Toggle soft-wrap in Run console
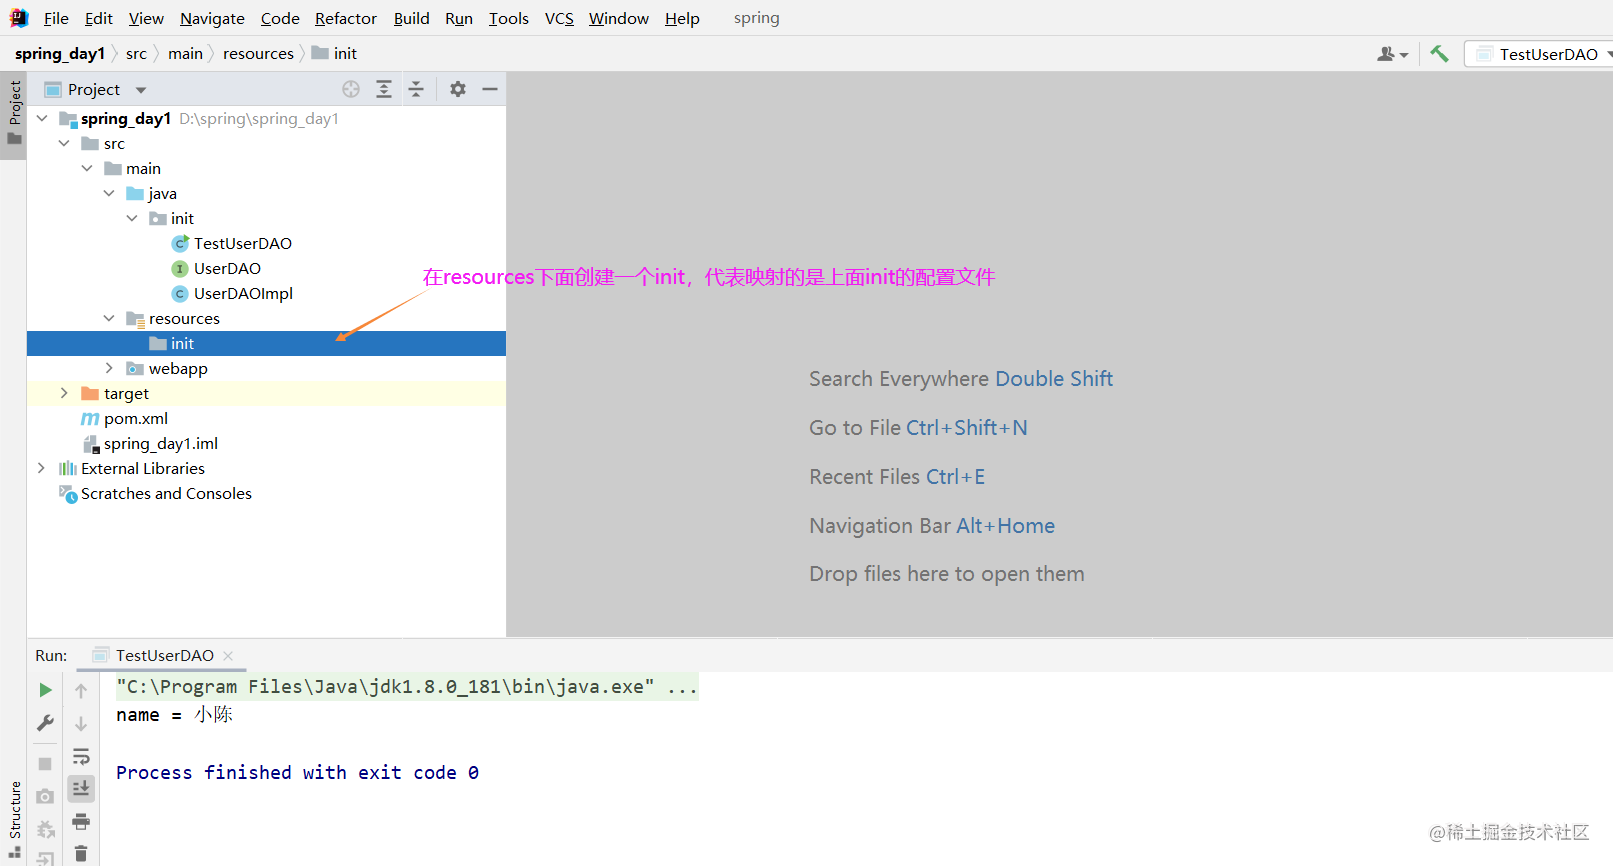The width and height of the screenshot is (1613, 866). [81, 756]
